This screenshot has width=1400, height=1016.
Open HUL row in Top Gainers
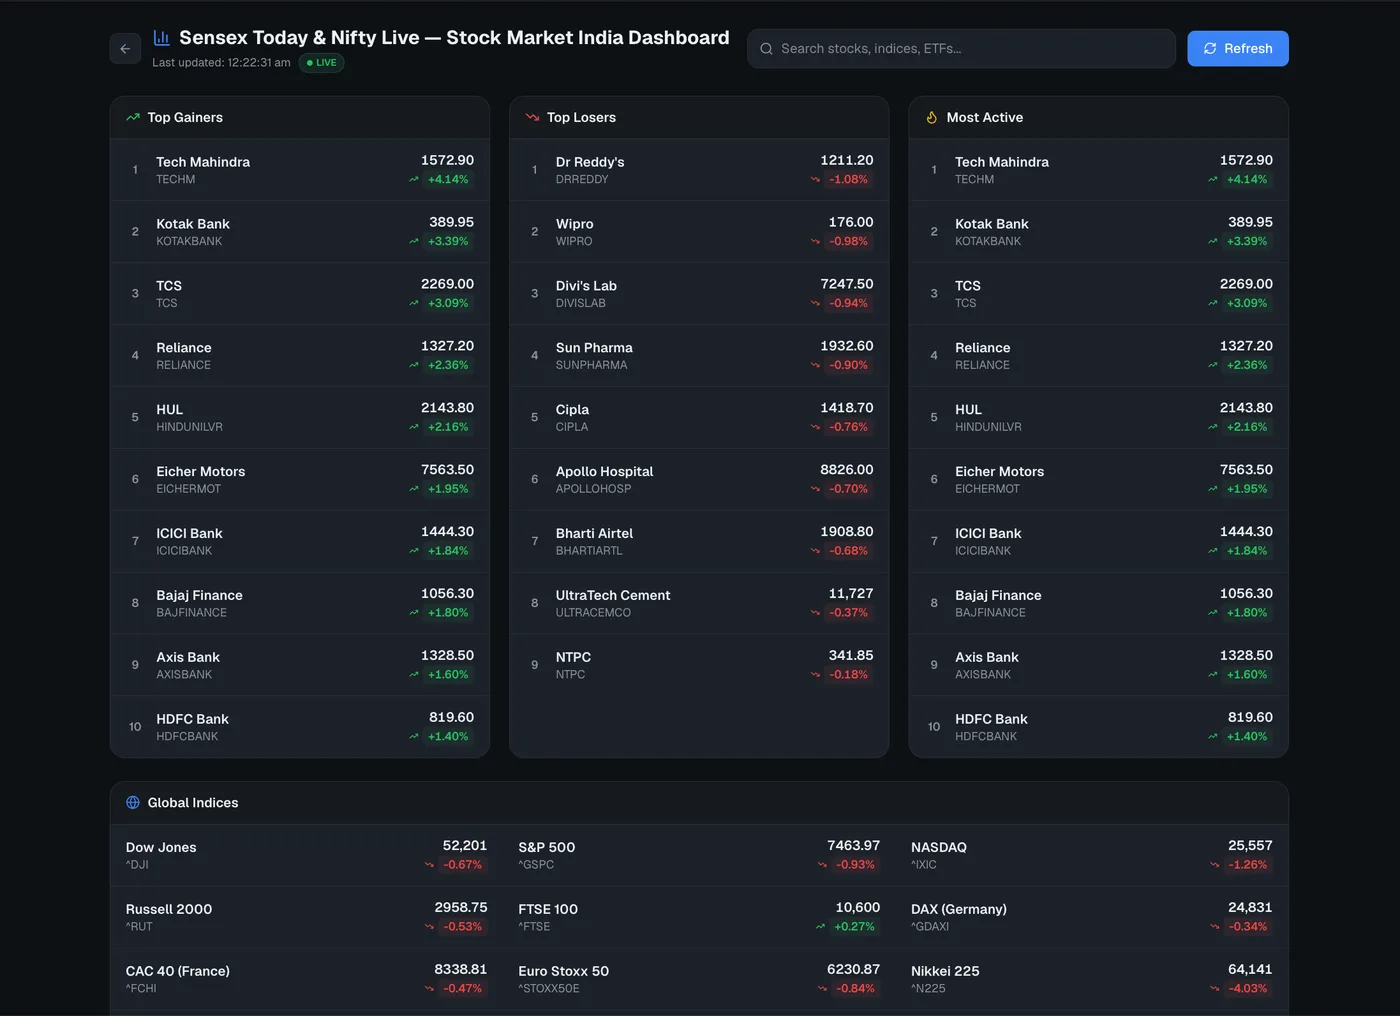tap(300, 418)
